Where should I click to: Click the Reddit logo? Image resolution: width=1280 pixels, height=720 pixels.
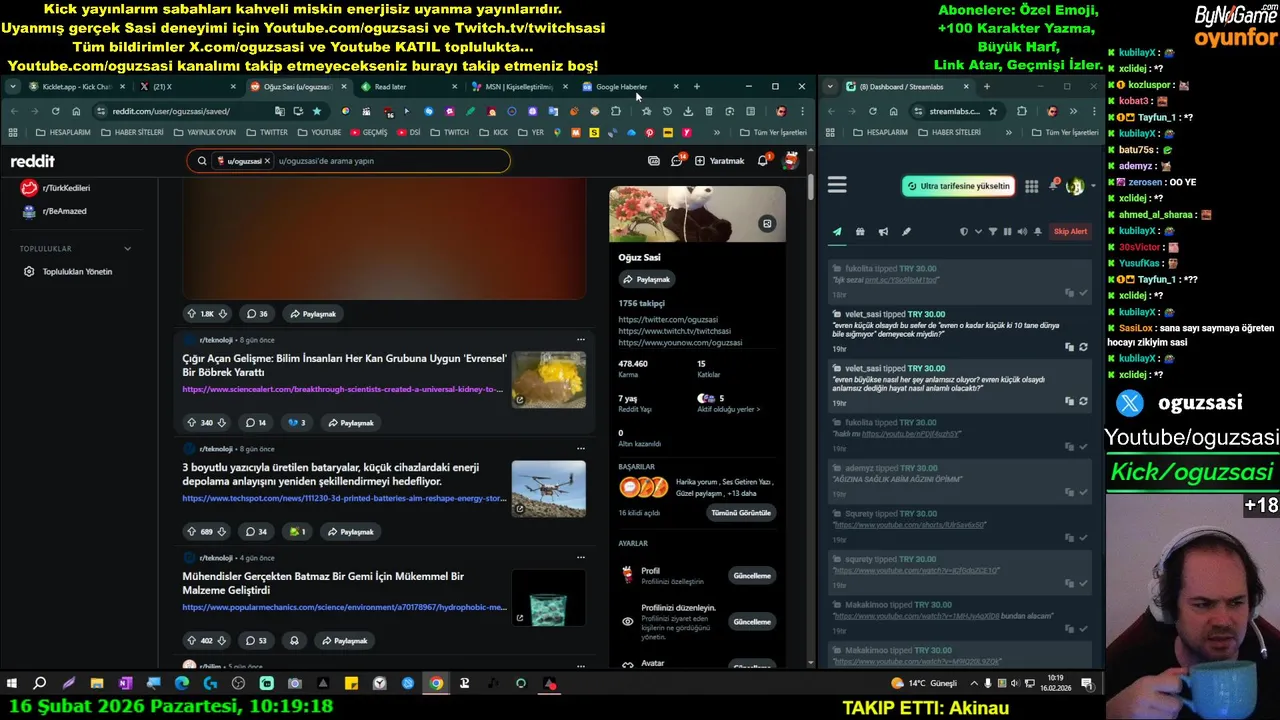point(33,161)
